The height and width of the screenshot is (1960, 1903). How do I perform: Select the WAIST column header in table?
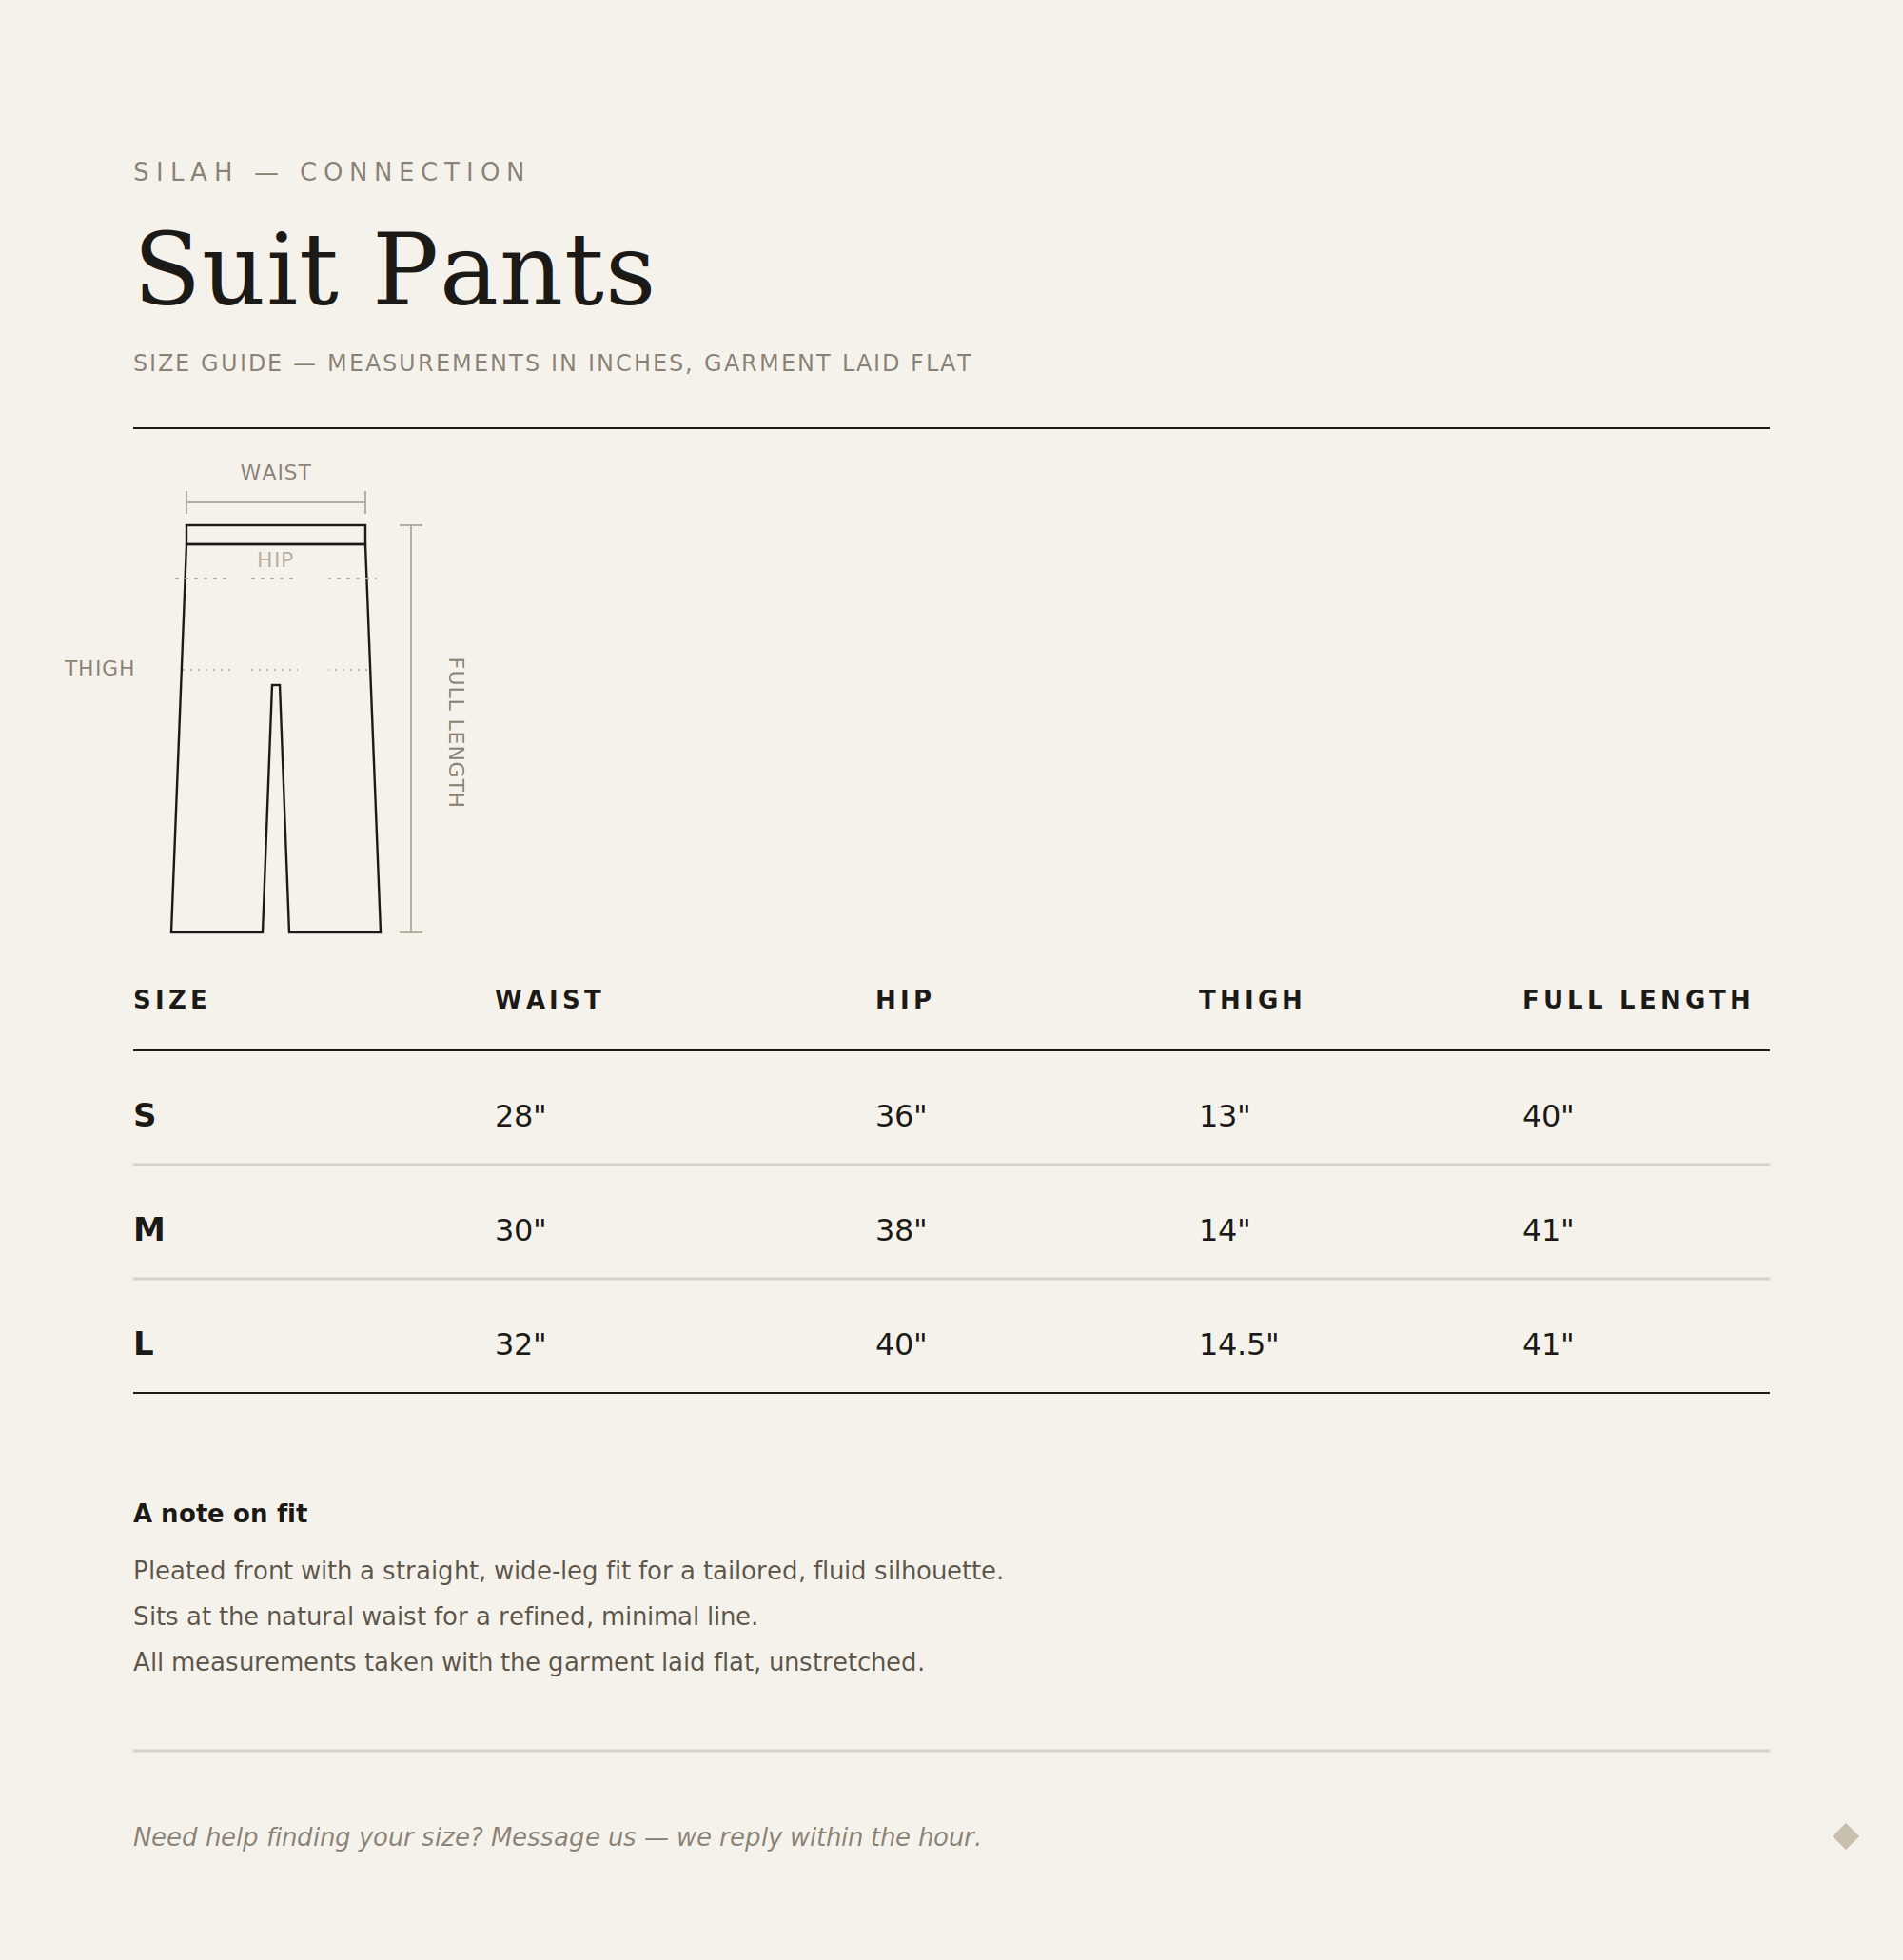click(x=549, y=1000)
